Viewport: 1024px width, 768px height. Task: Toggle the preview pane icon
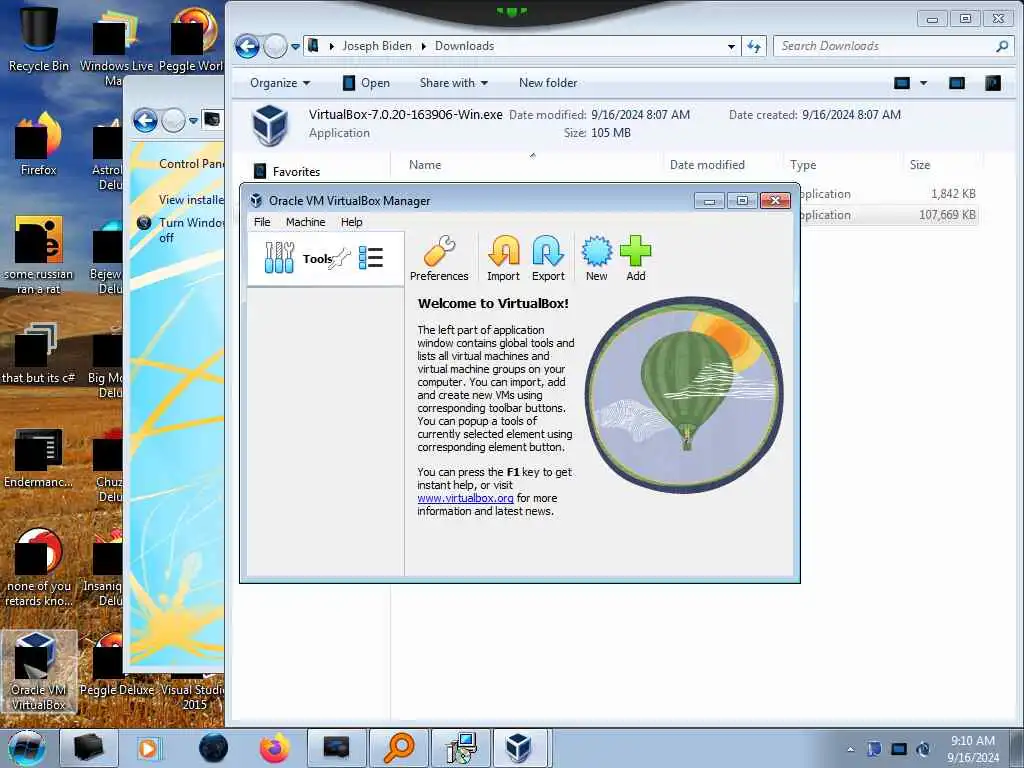pyautogui.click(x=957, y=83)
